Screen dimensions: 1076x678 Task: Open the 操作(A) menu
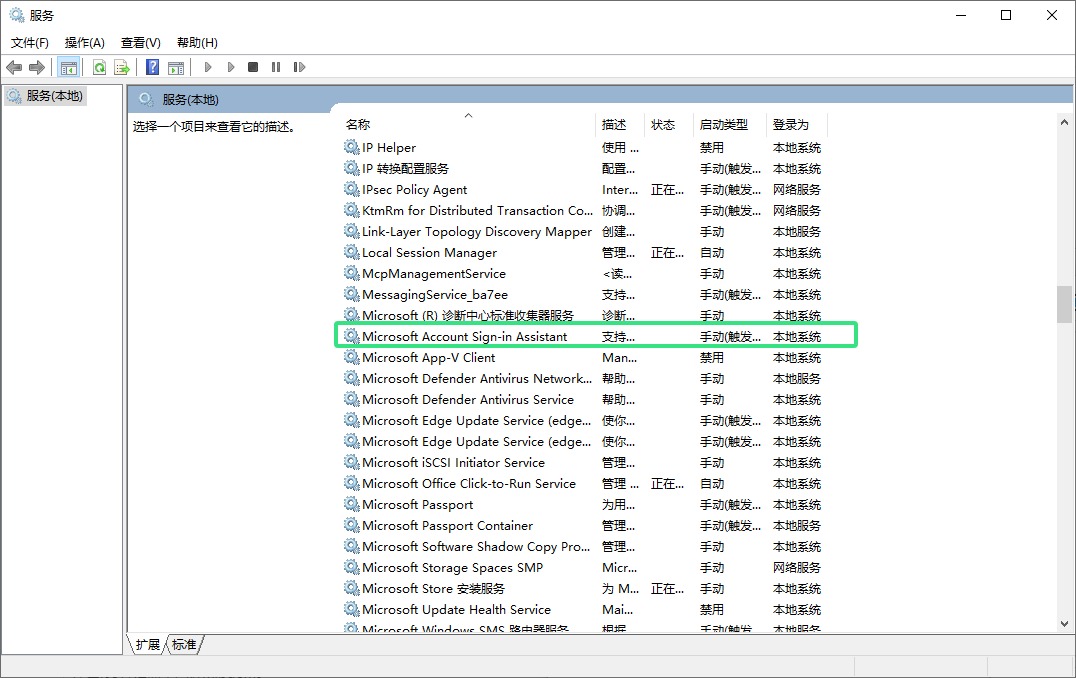[84, 43]
